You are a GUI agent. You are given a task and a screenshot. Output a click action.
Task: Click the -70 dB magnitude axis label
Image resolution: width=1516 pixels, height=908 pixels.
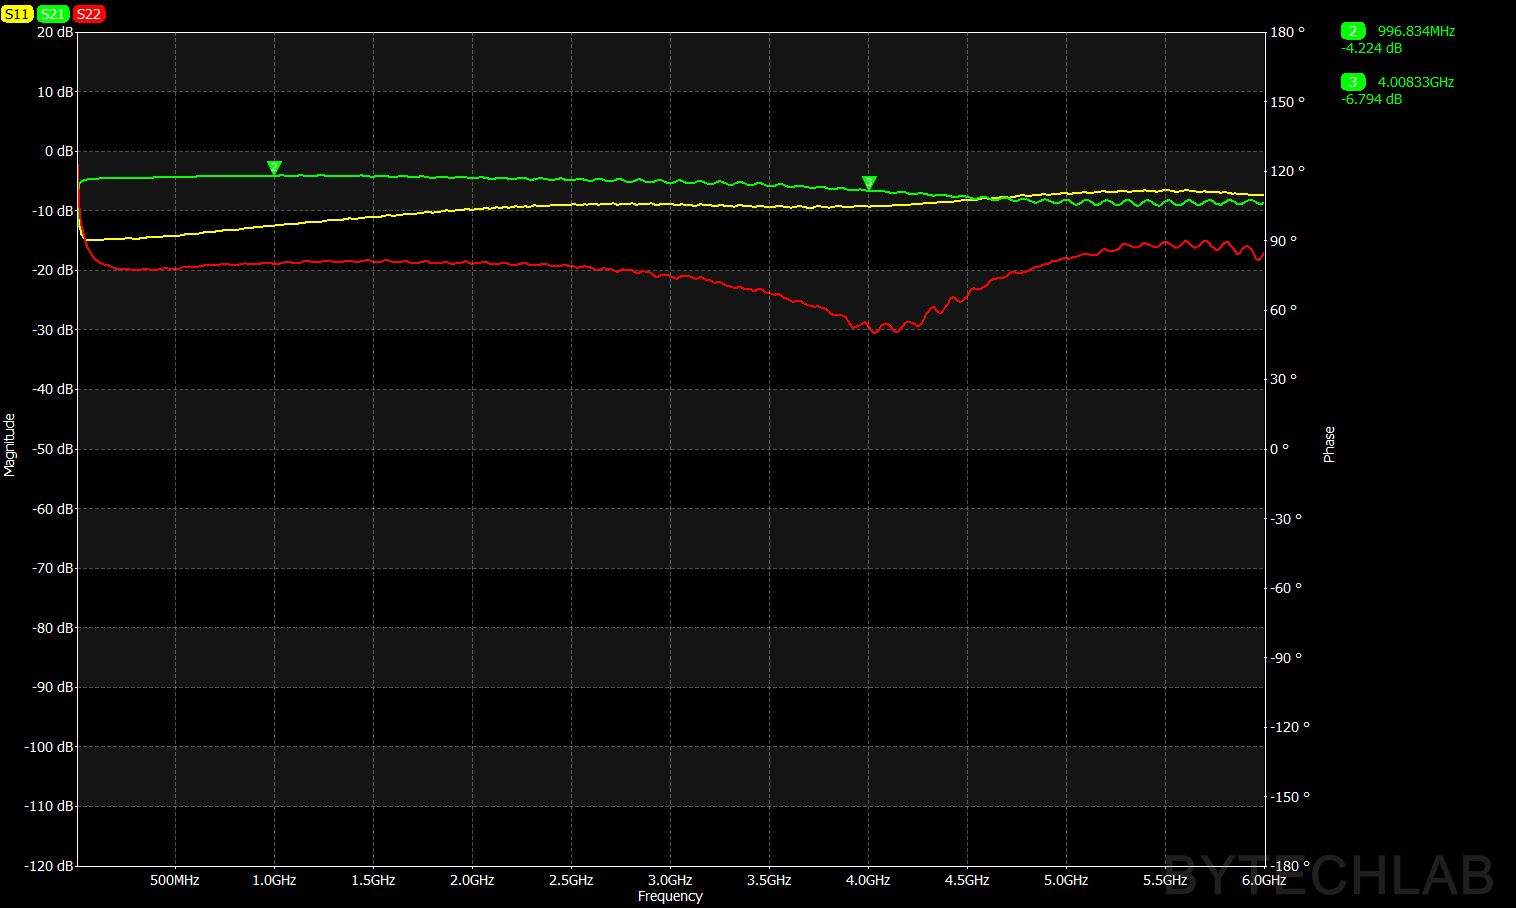tap(53, 568)
